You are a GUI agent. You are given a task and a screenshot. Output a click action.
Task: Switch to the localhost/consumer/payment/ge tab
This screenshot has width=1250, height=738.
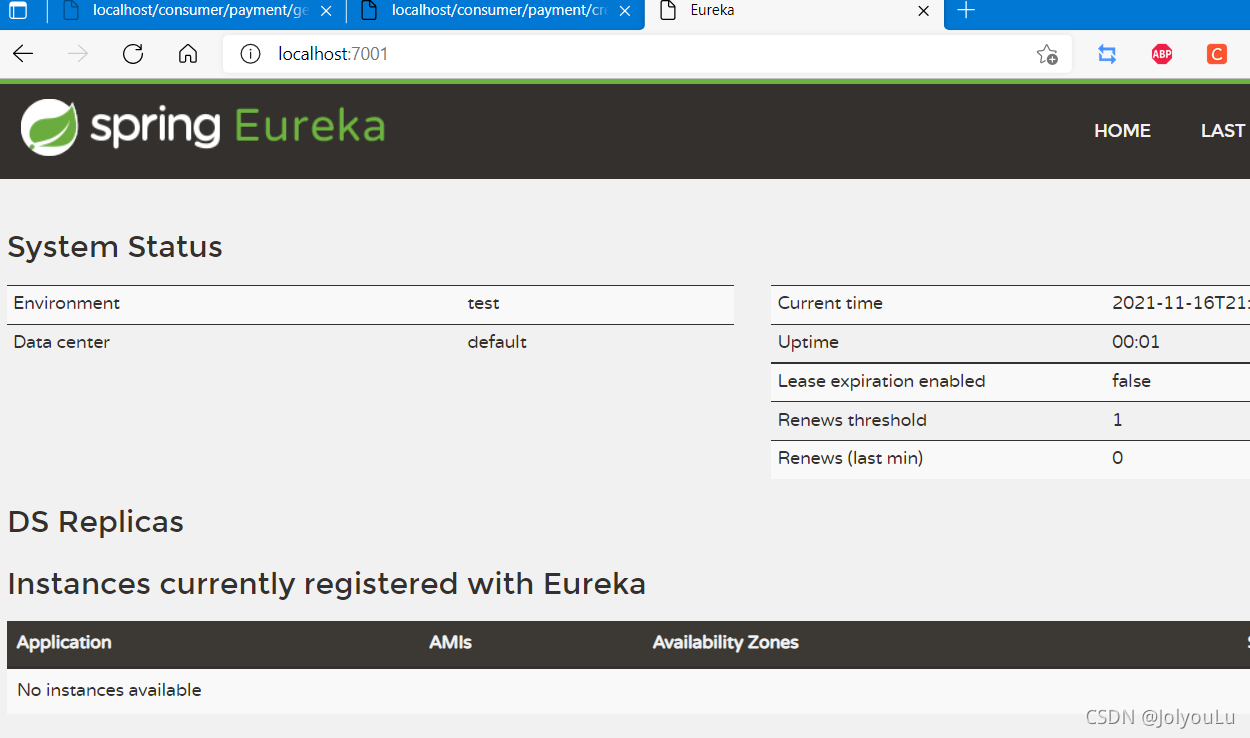[x=198, y=12]
